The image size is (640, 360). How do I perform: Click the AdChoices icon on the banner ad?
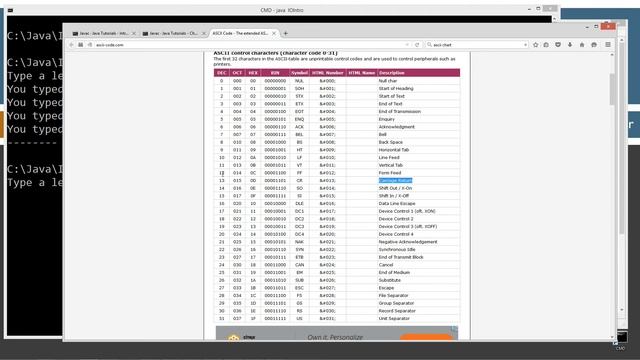coord(454,329)
